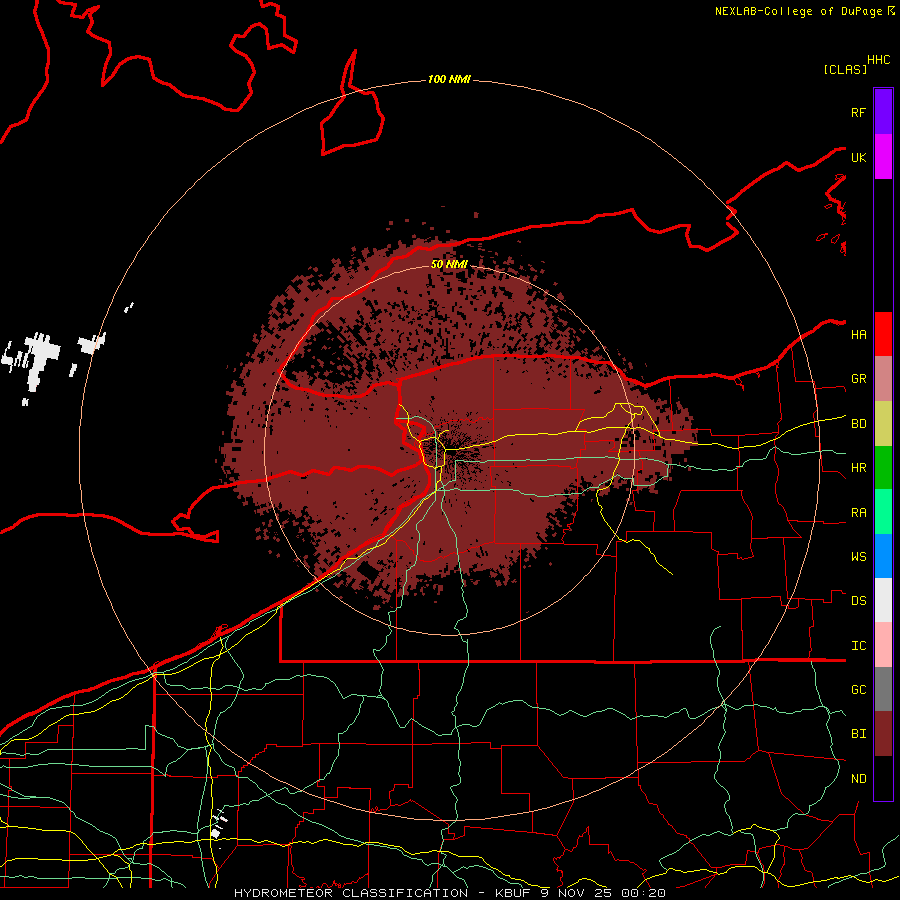The image size is (900, 900).
Task: Click the DS legend label
Action: pyautogui.click(x=858, y=601)
